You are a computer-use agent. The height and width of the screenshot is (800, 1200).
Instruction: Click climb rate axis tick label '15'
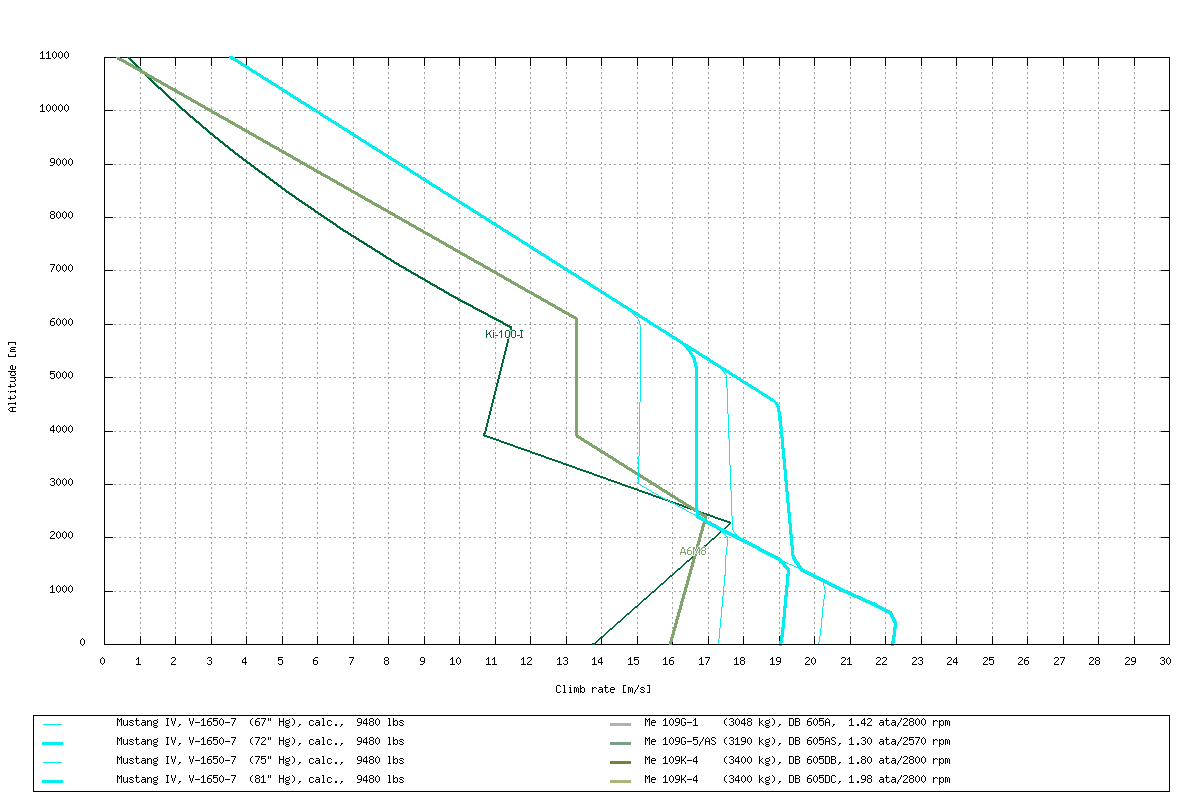point(635,662)
